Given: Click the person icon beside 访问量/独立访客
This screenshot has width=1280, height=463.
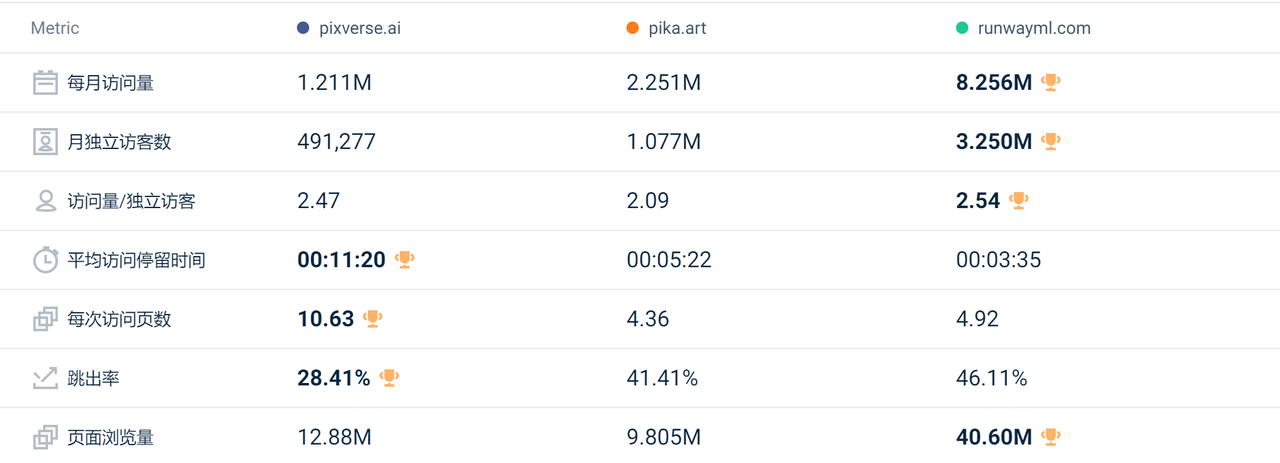Looking at the screenshot, I should click(45, 201).
